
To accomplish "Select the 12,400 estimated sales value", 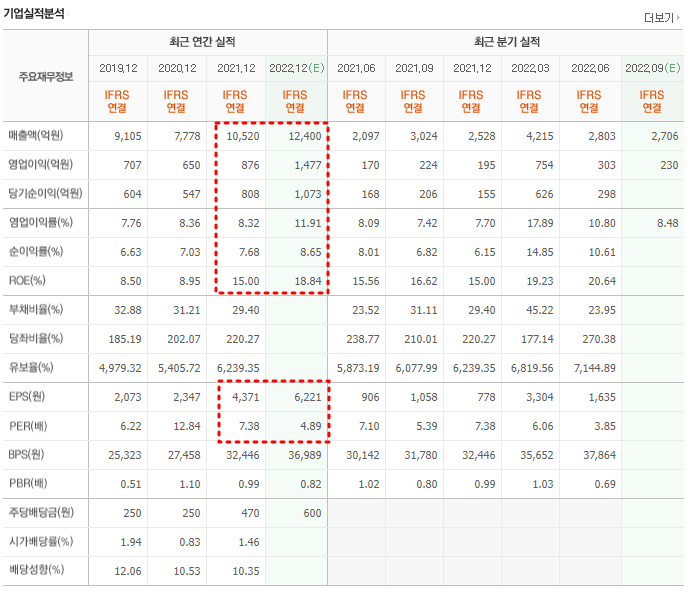I will tap(305, 136).
